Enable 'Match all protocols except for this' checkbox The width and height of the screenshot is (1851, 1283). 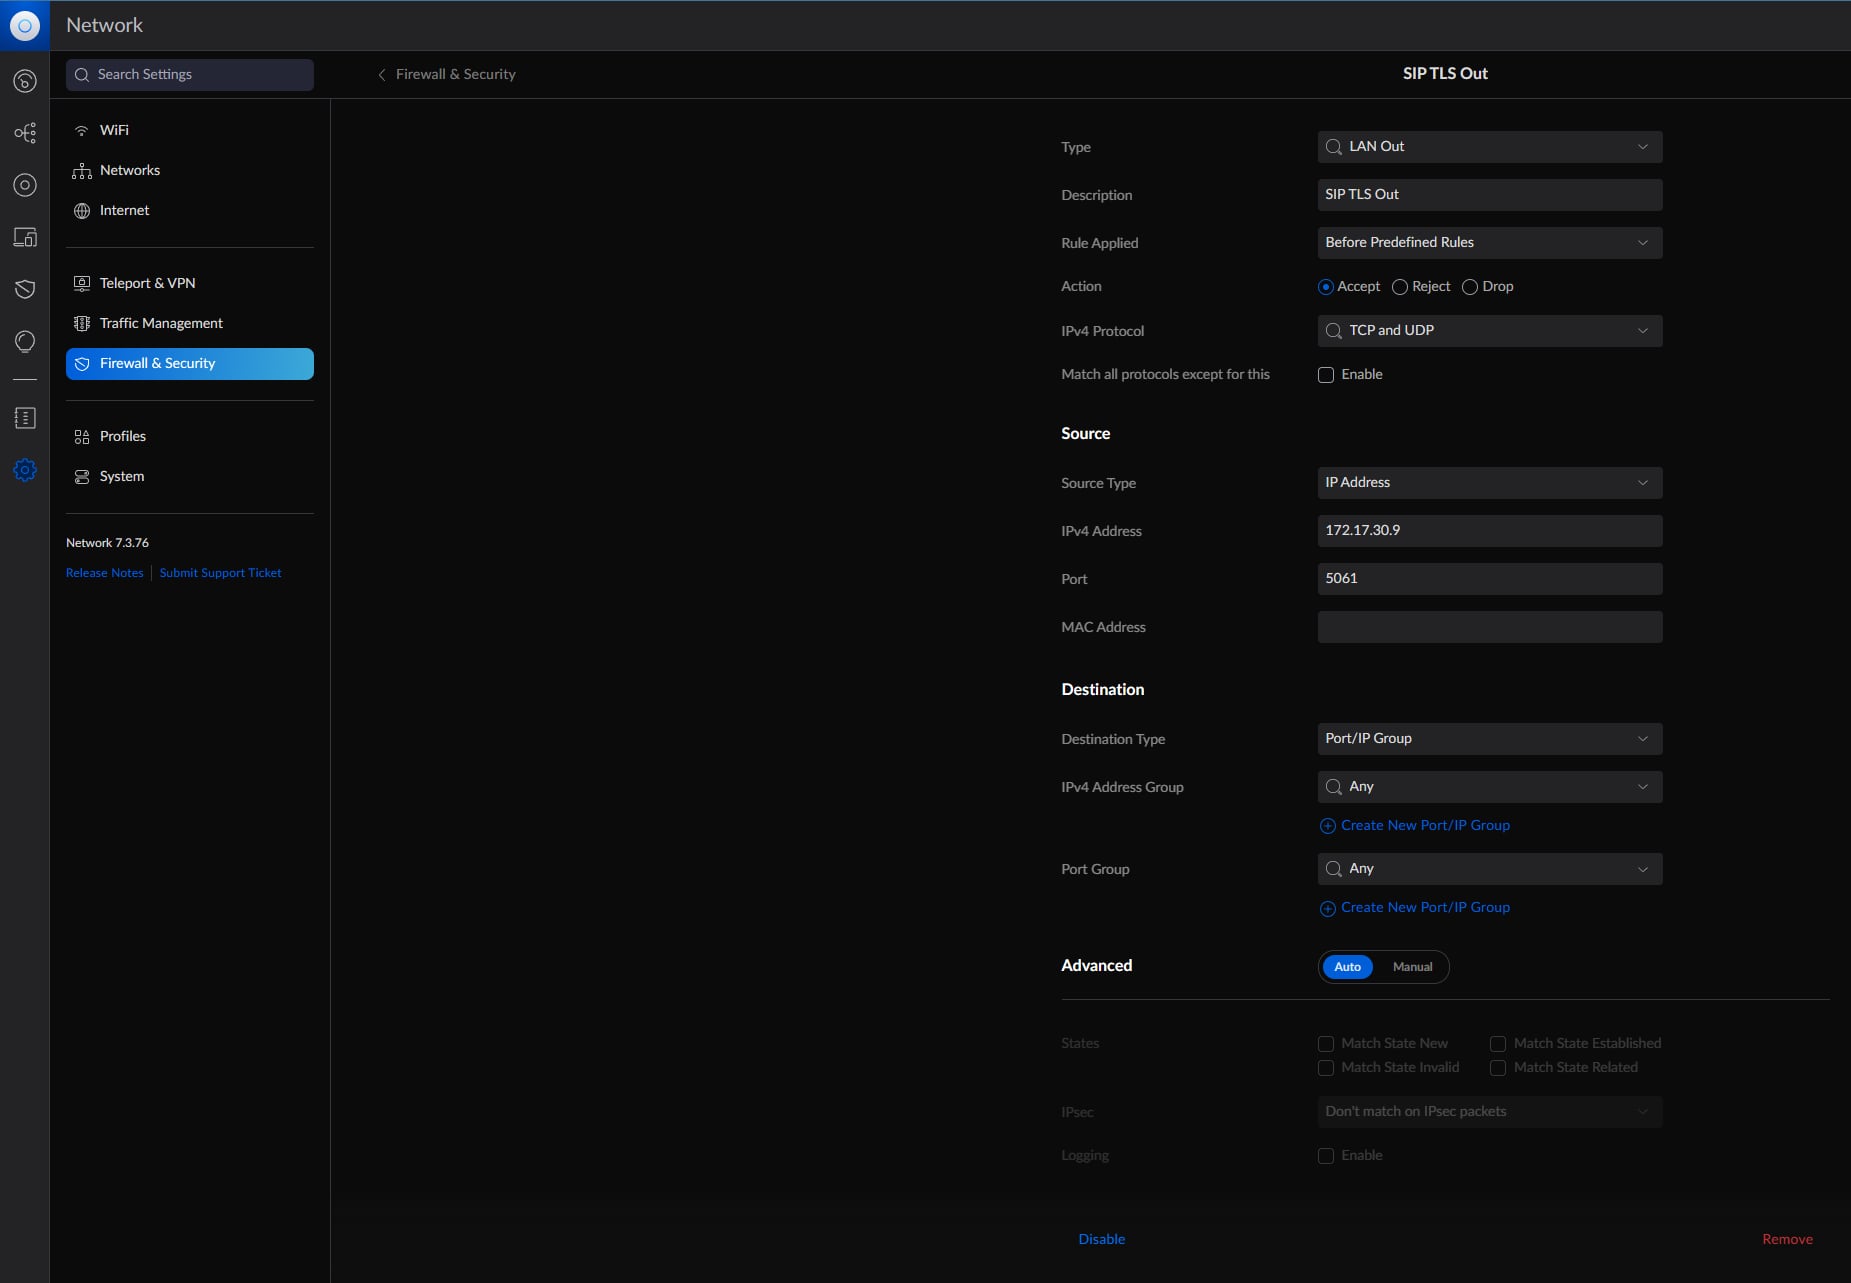tap(1326, 375)
